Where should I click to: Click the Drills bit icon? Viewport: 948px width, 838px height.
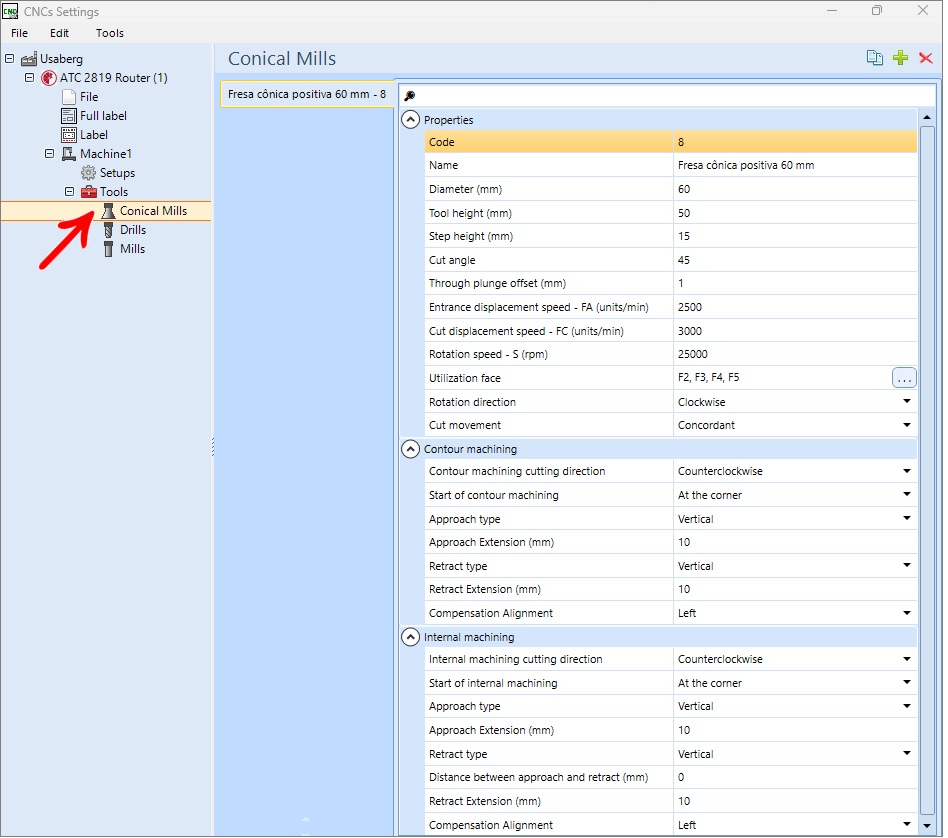point(108,230)
